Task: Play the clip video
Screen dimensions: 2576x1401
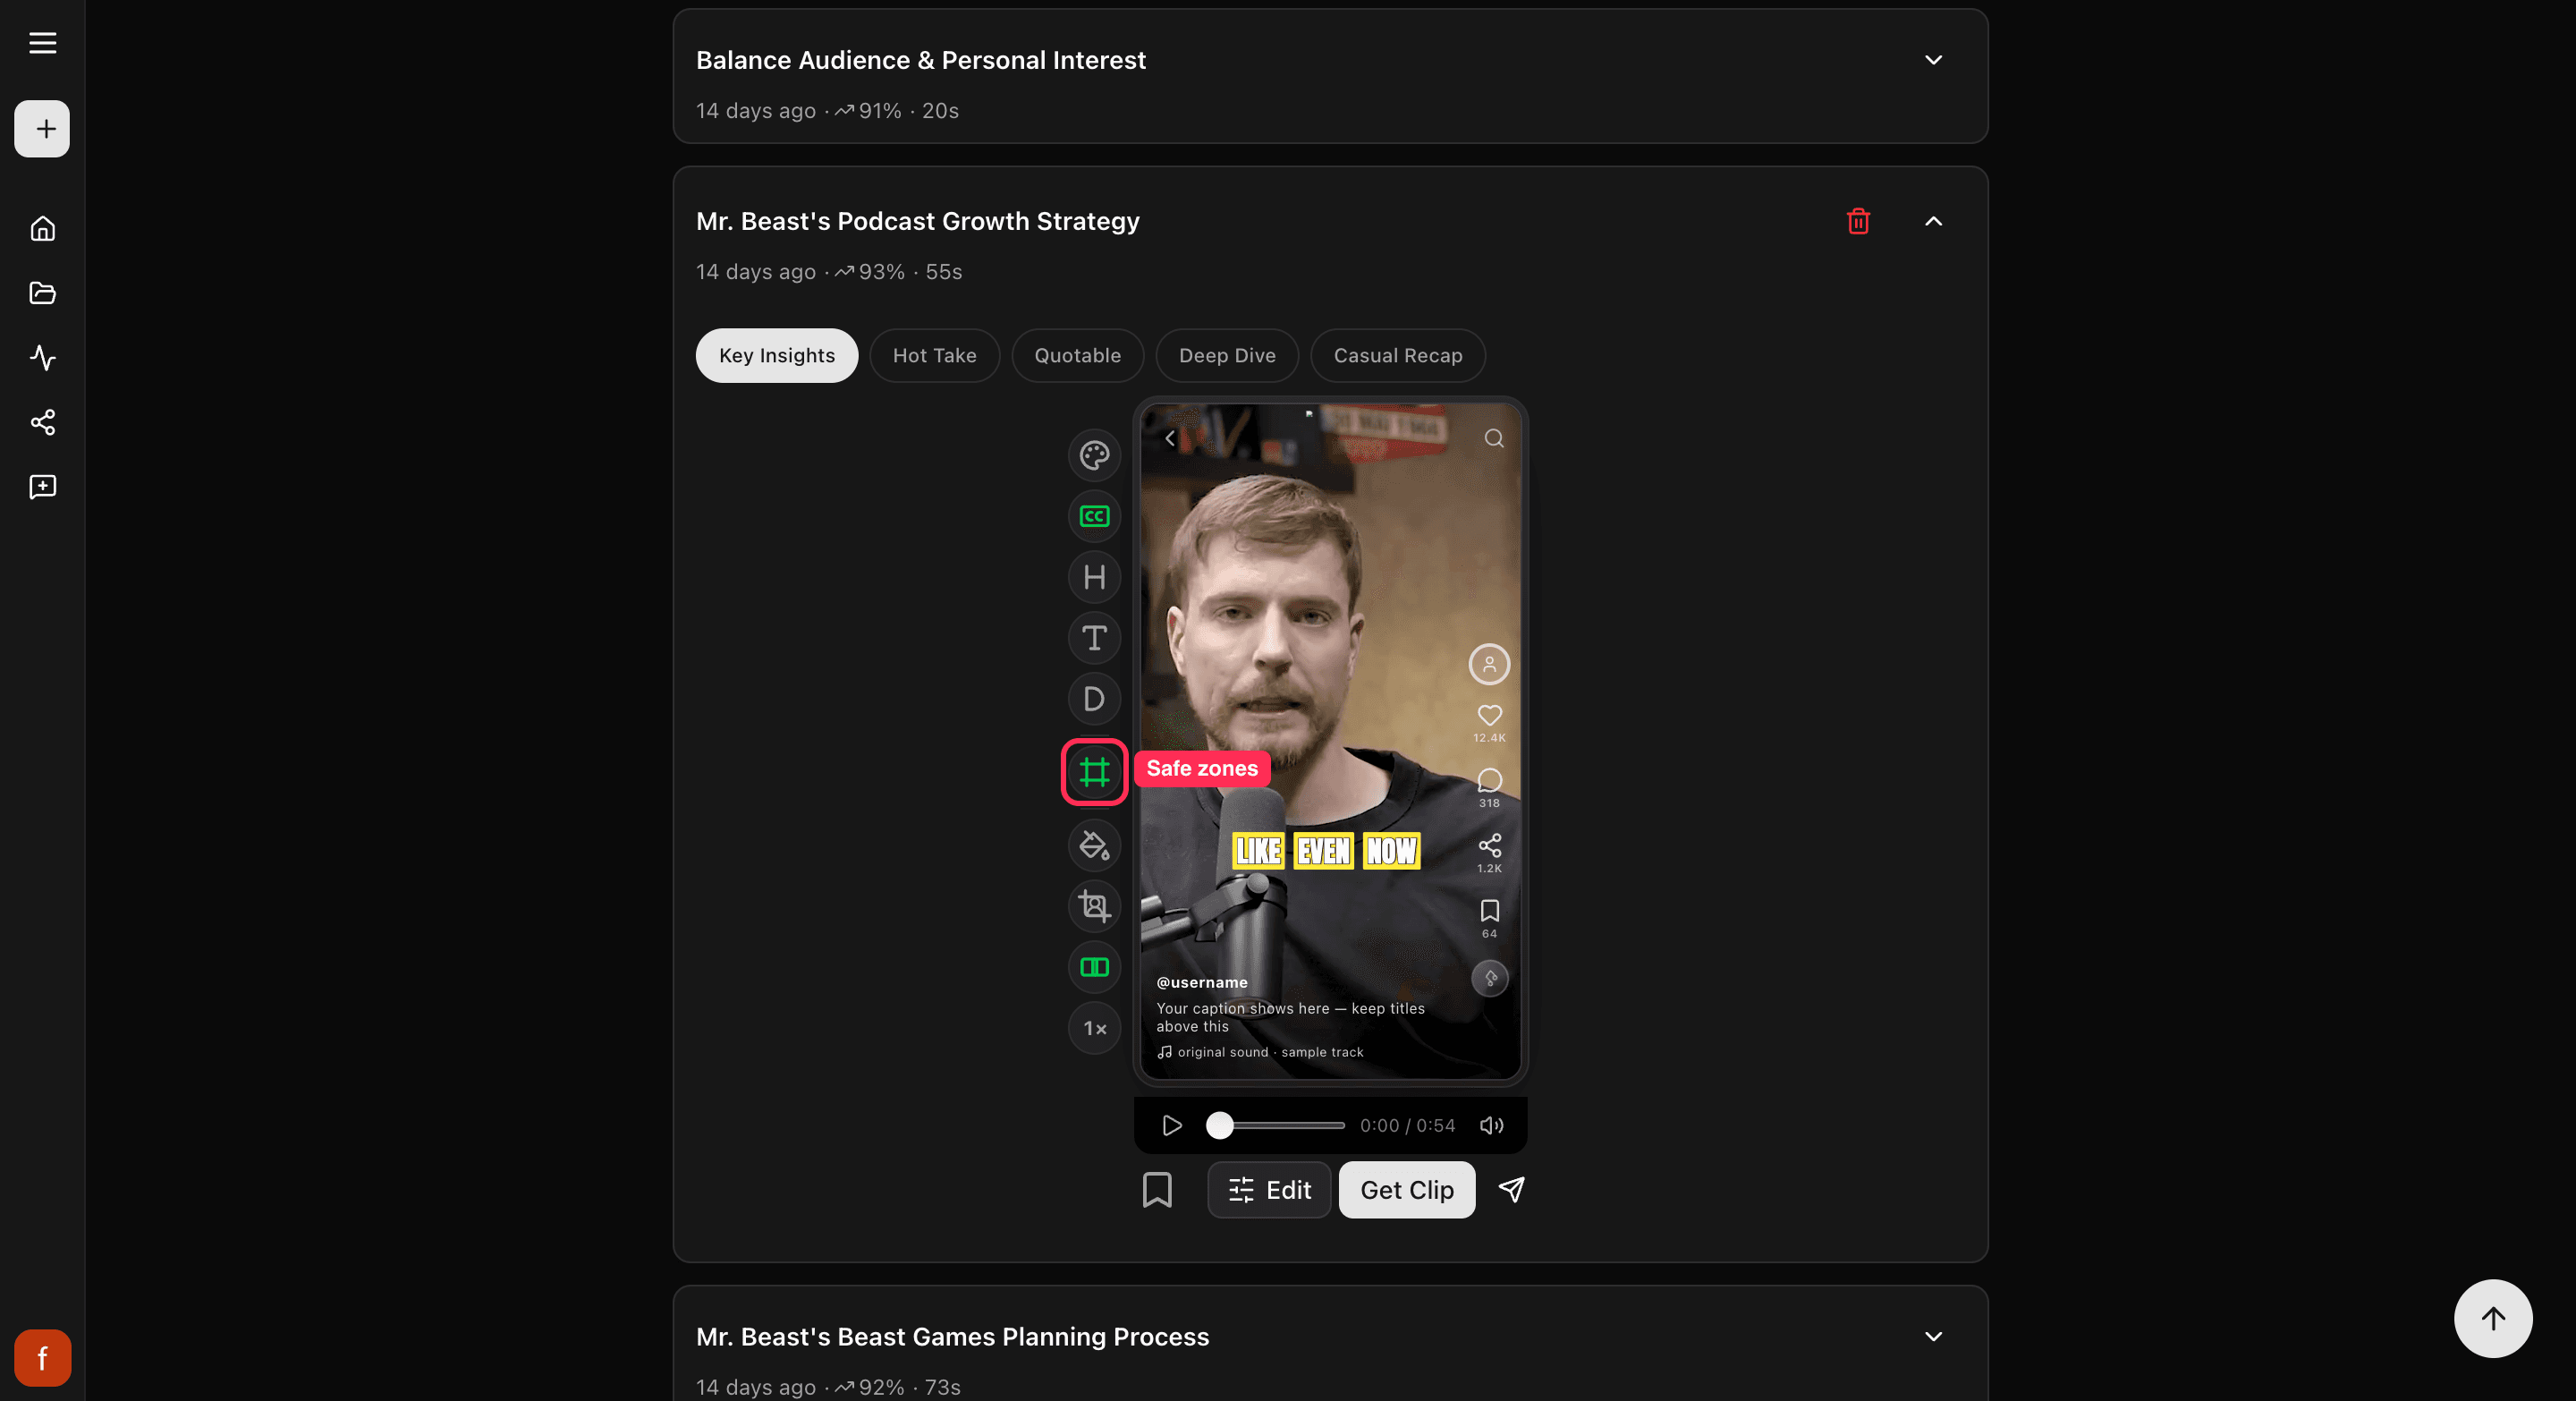Action: 1171,1126
